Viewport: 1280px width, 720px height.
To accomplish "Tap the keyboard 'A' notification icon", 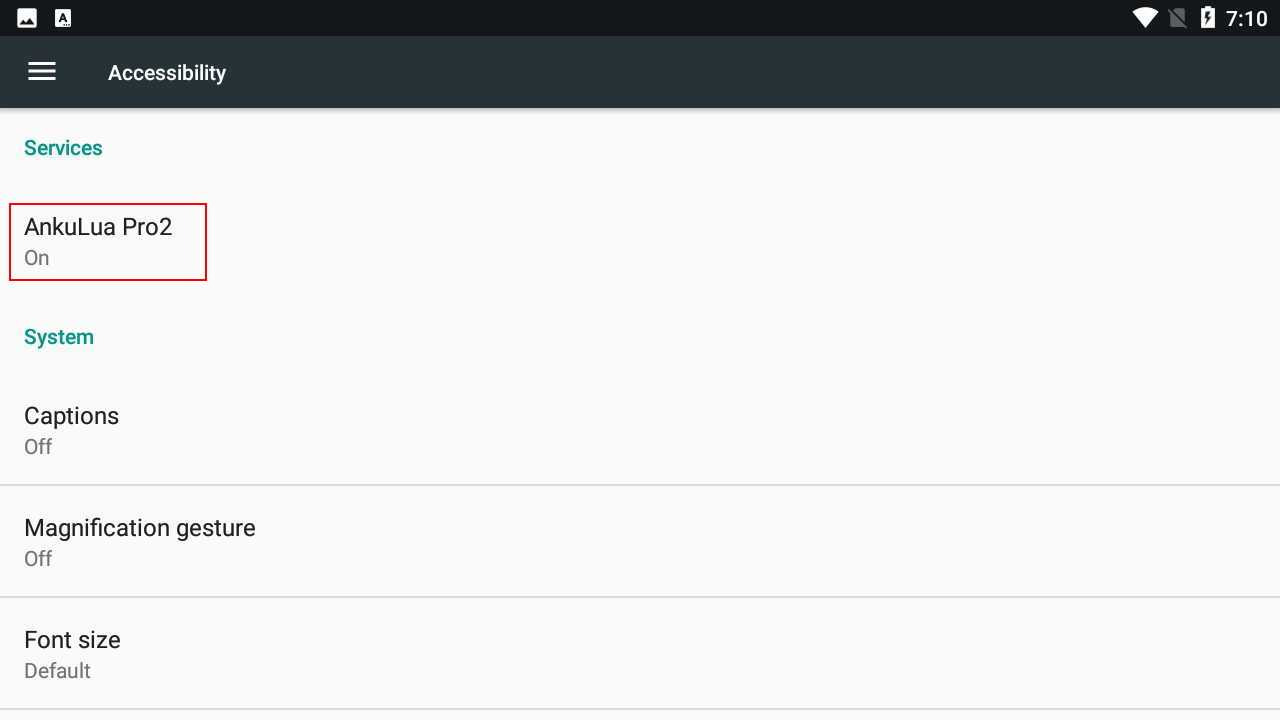I will click(63, 18).
